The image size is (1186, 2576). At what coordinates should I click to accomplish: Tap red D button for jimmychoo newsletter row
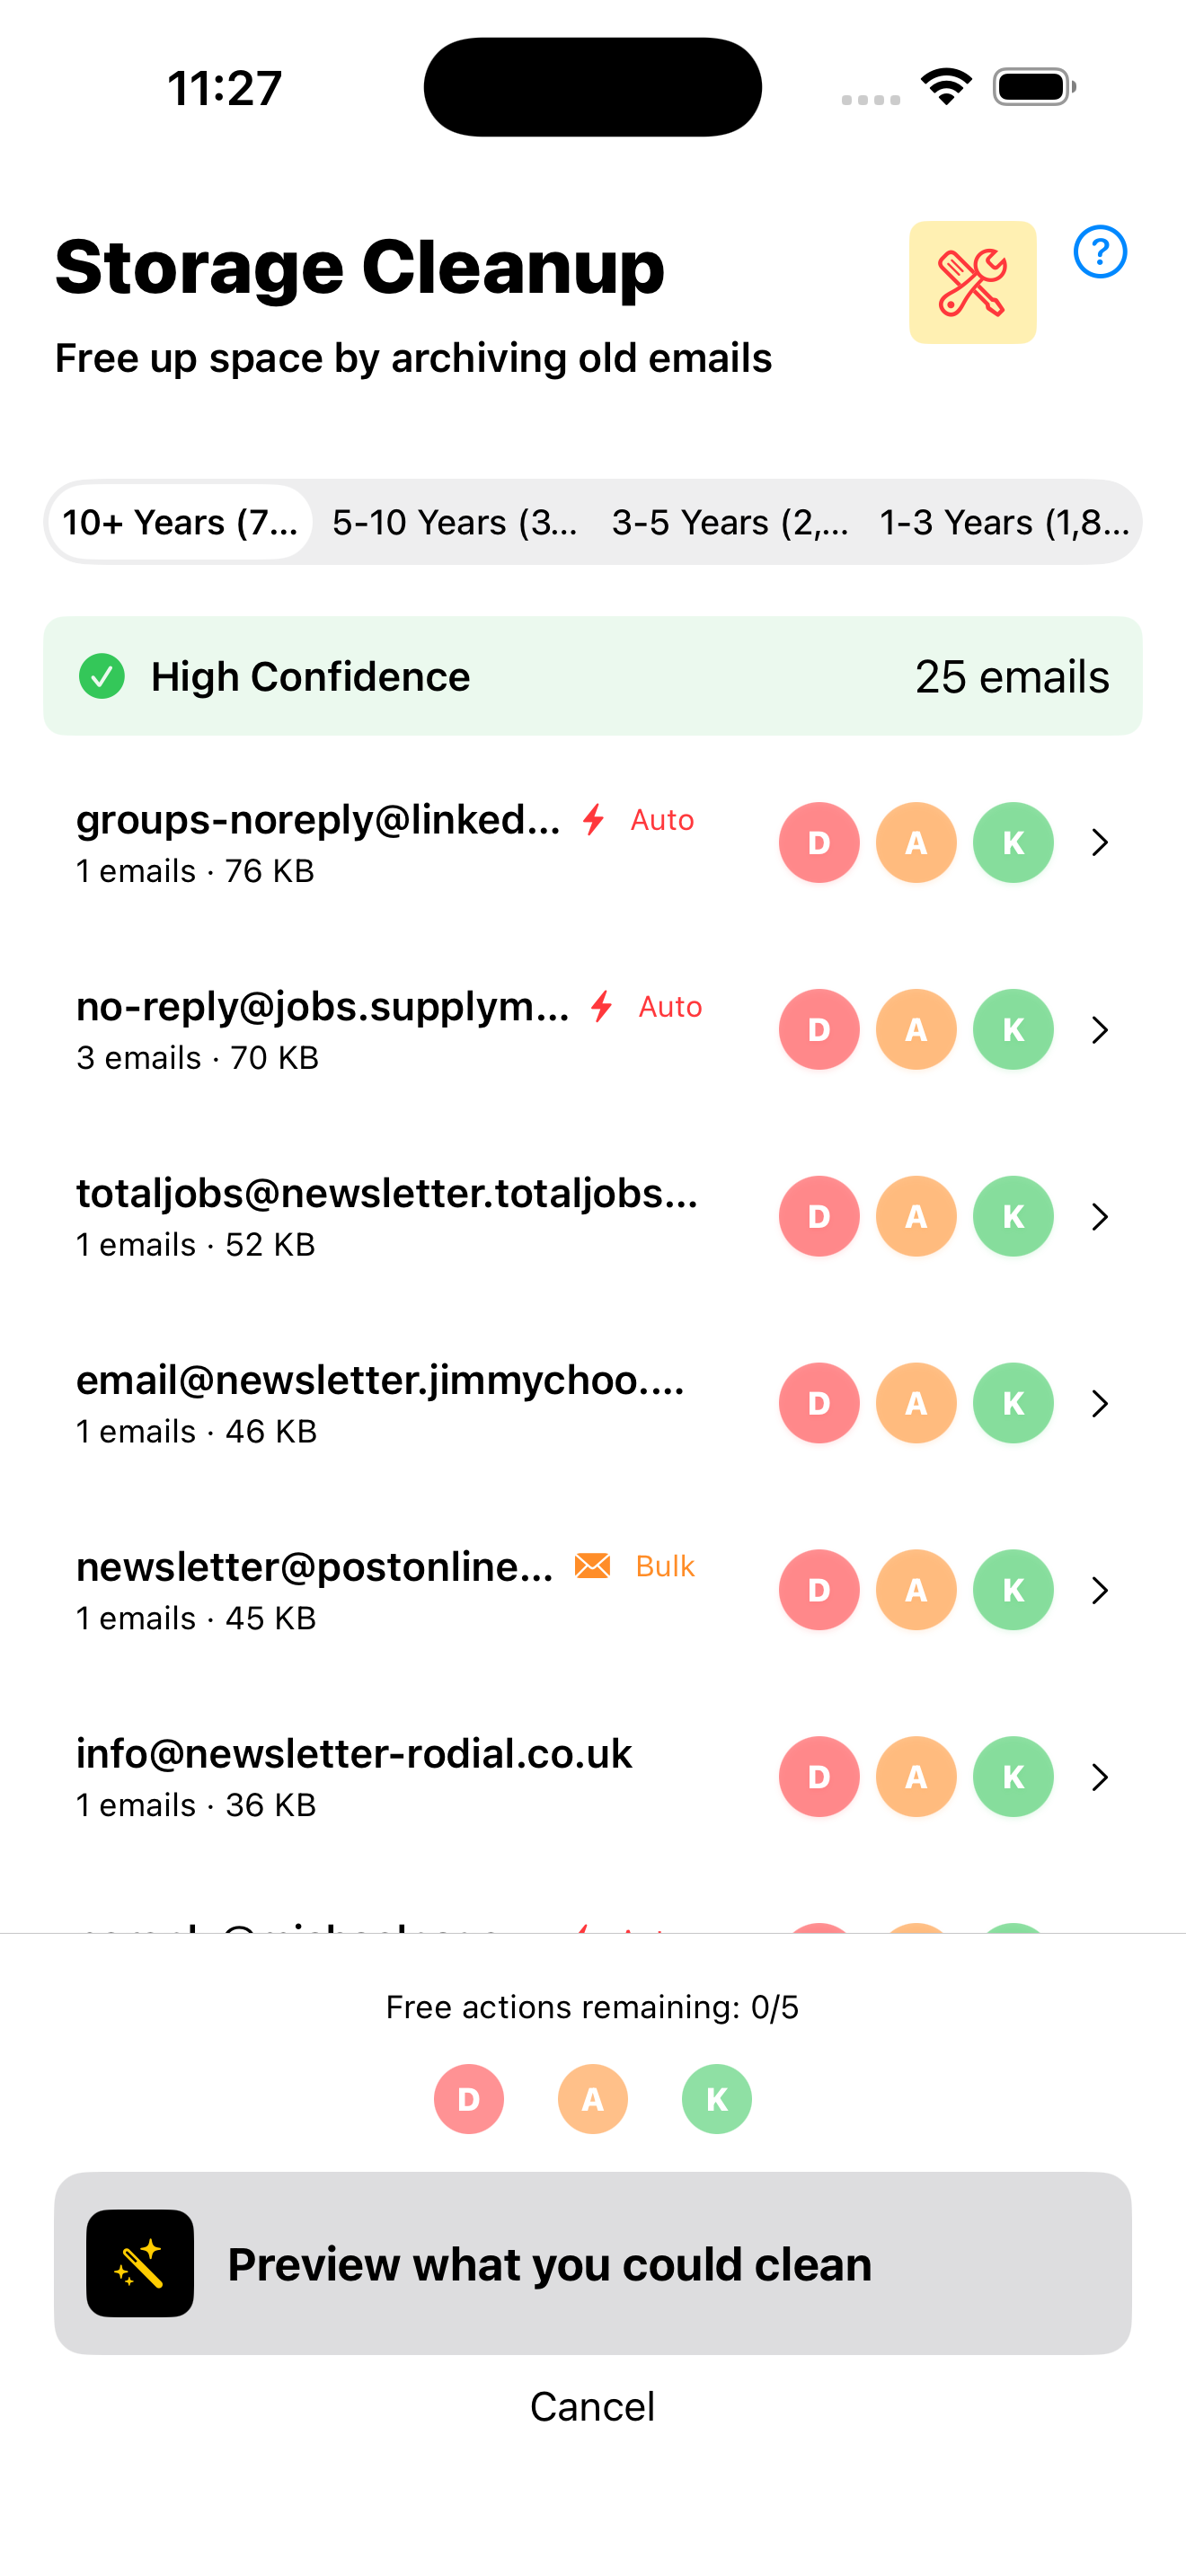(x=819, y=1403)
